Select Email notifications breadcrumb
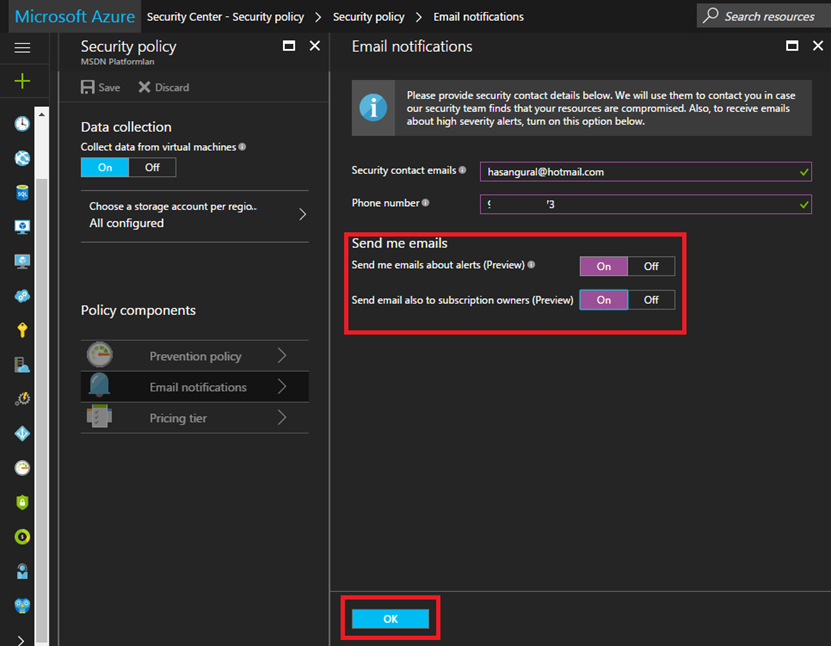Screen dimensions: 831x646 pos(479,17)
